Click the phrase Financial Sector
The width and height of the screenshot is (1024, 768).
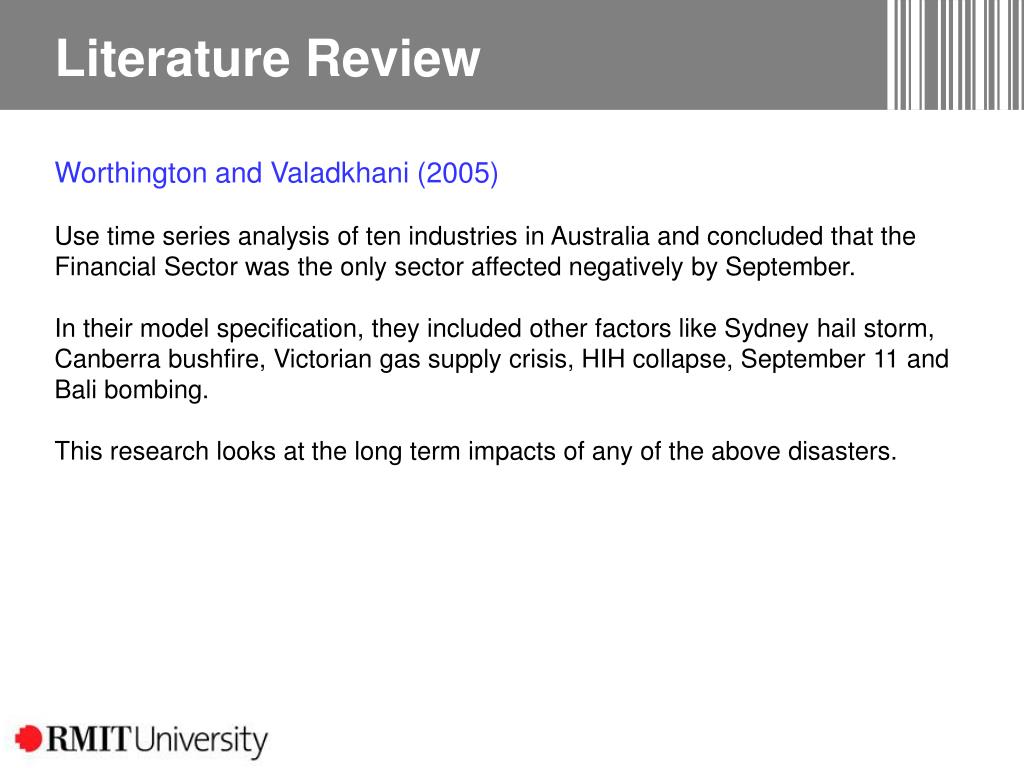[x=146, y=266]
